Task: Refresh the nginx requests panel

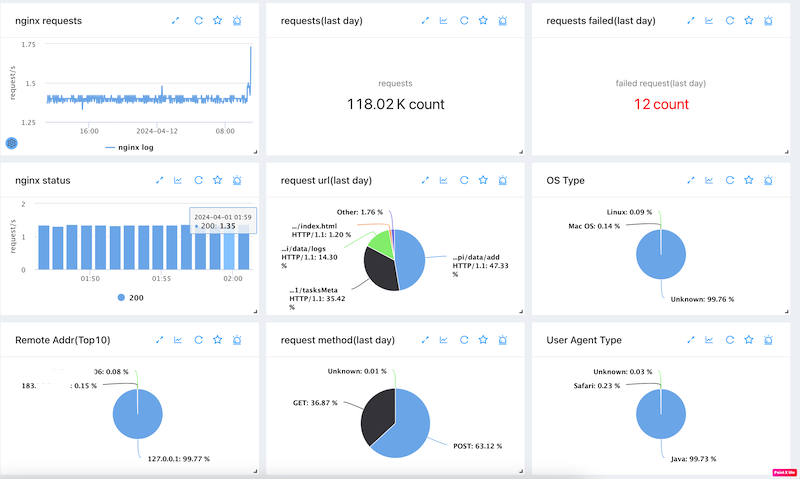Action: point(198,20)
